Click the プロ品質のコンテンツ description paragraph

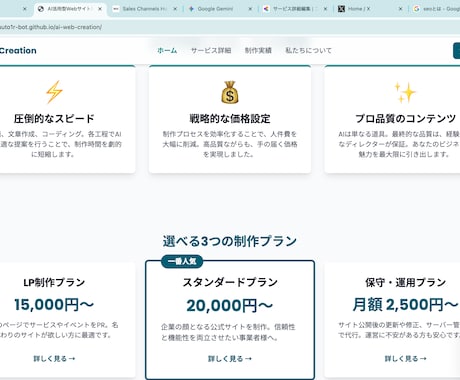pyautogui.click(x=399, y=144)
